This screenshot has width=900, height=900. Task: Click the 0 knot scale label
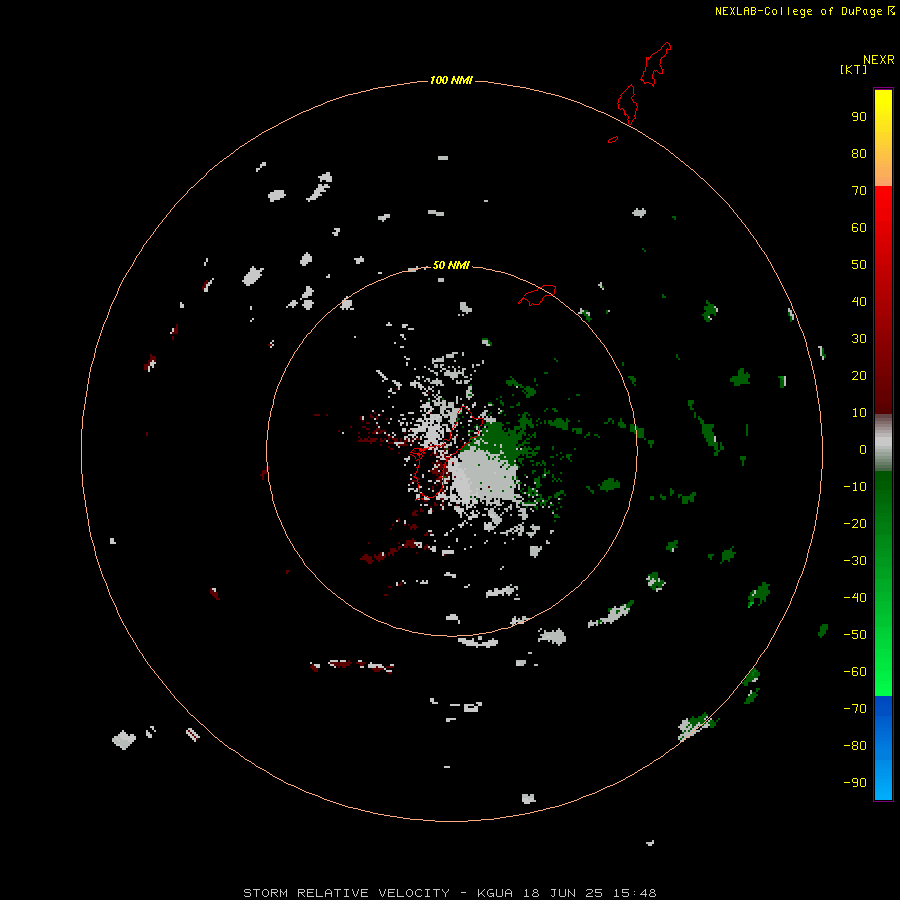click(863, 449)
